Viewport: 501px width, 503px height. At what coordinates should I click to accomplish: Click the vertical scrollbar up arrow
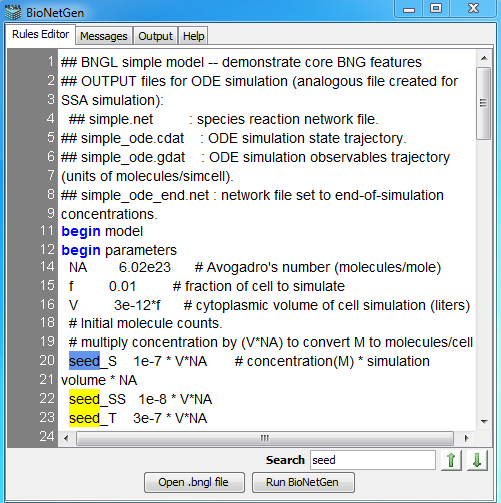coord(484,58)
